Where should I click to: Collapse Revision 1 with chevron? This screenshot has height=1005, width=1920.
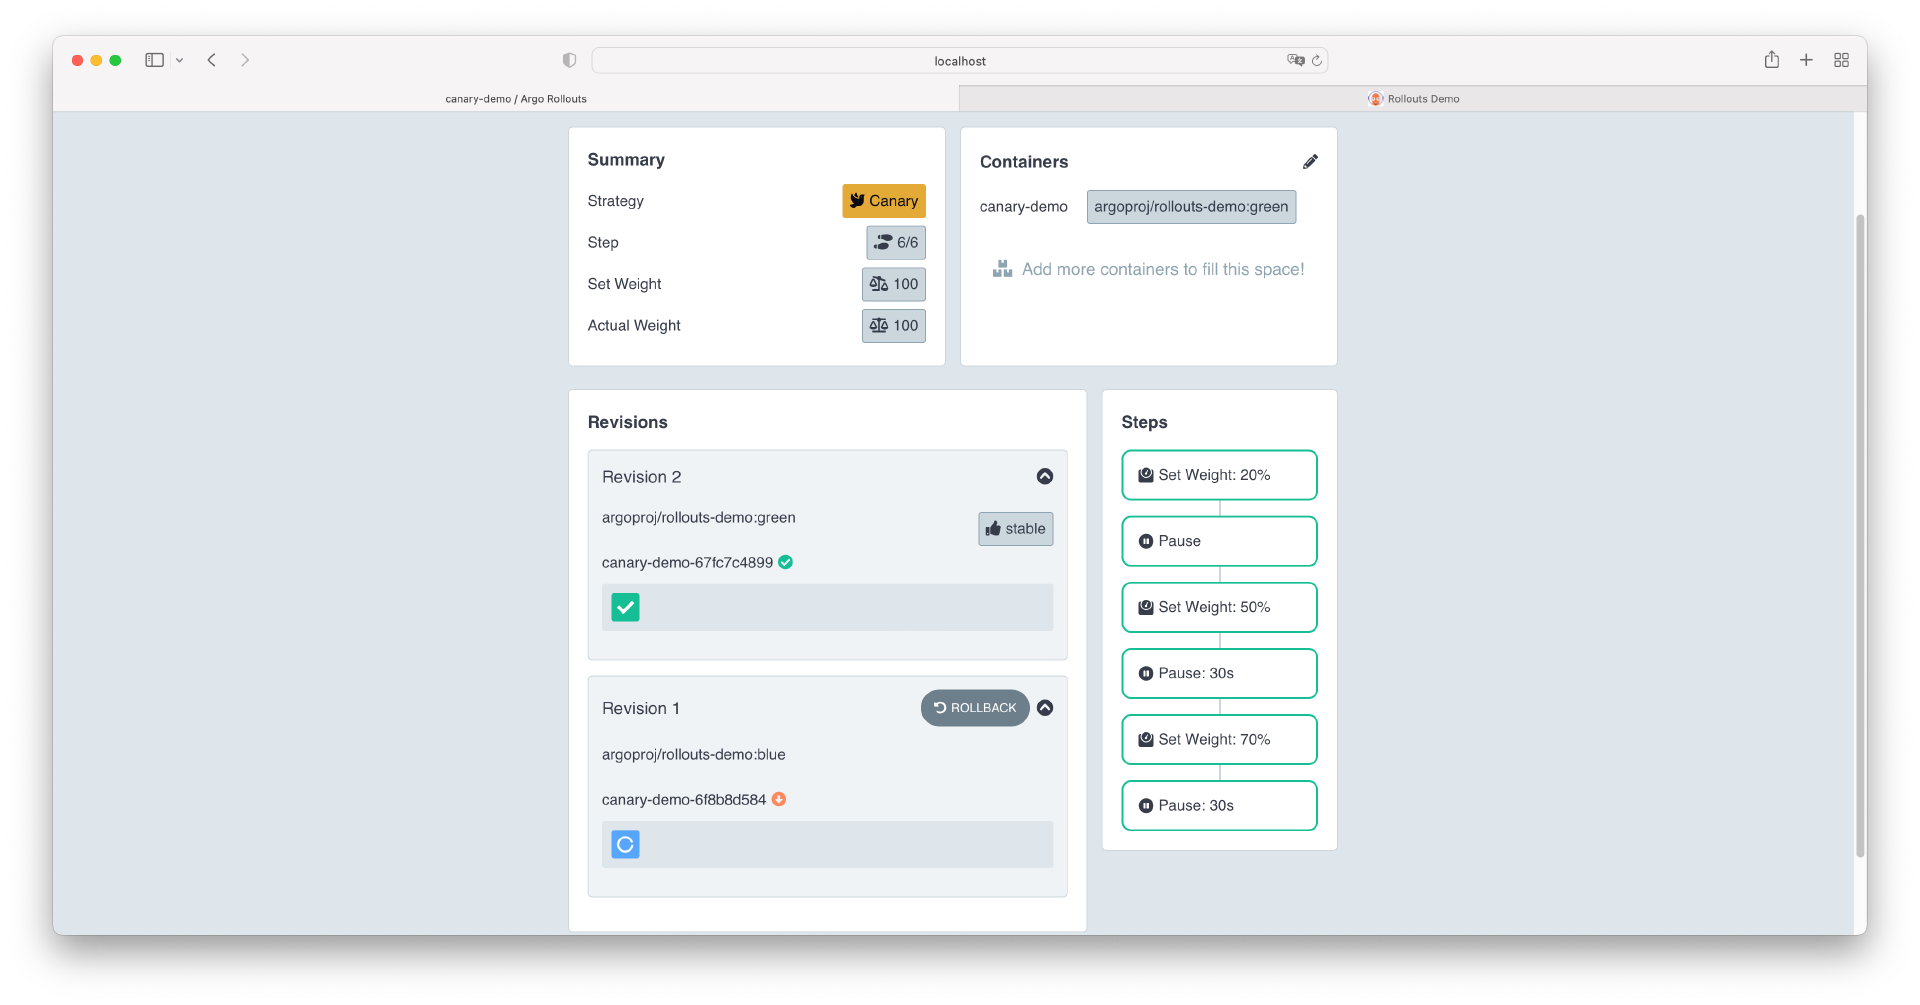click(x=1045, y=708)
